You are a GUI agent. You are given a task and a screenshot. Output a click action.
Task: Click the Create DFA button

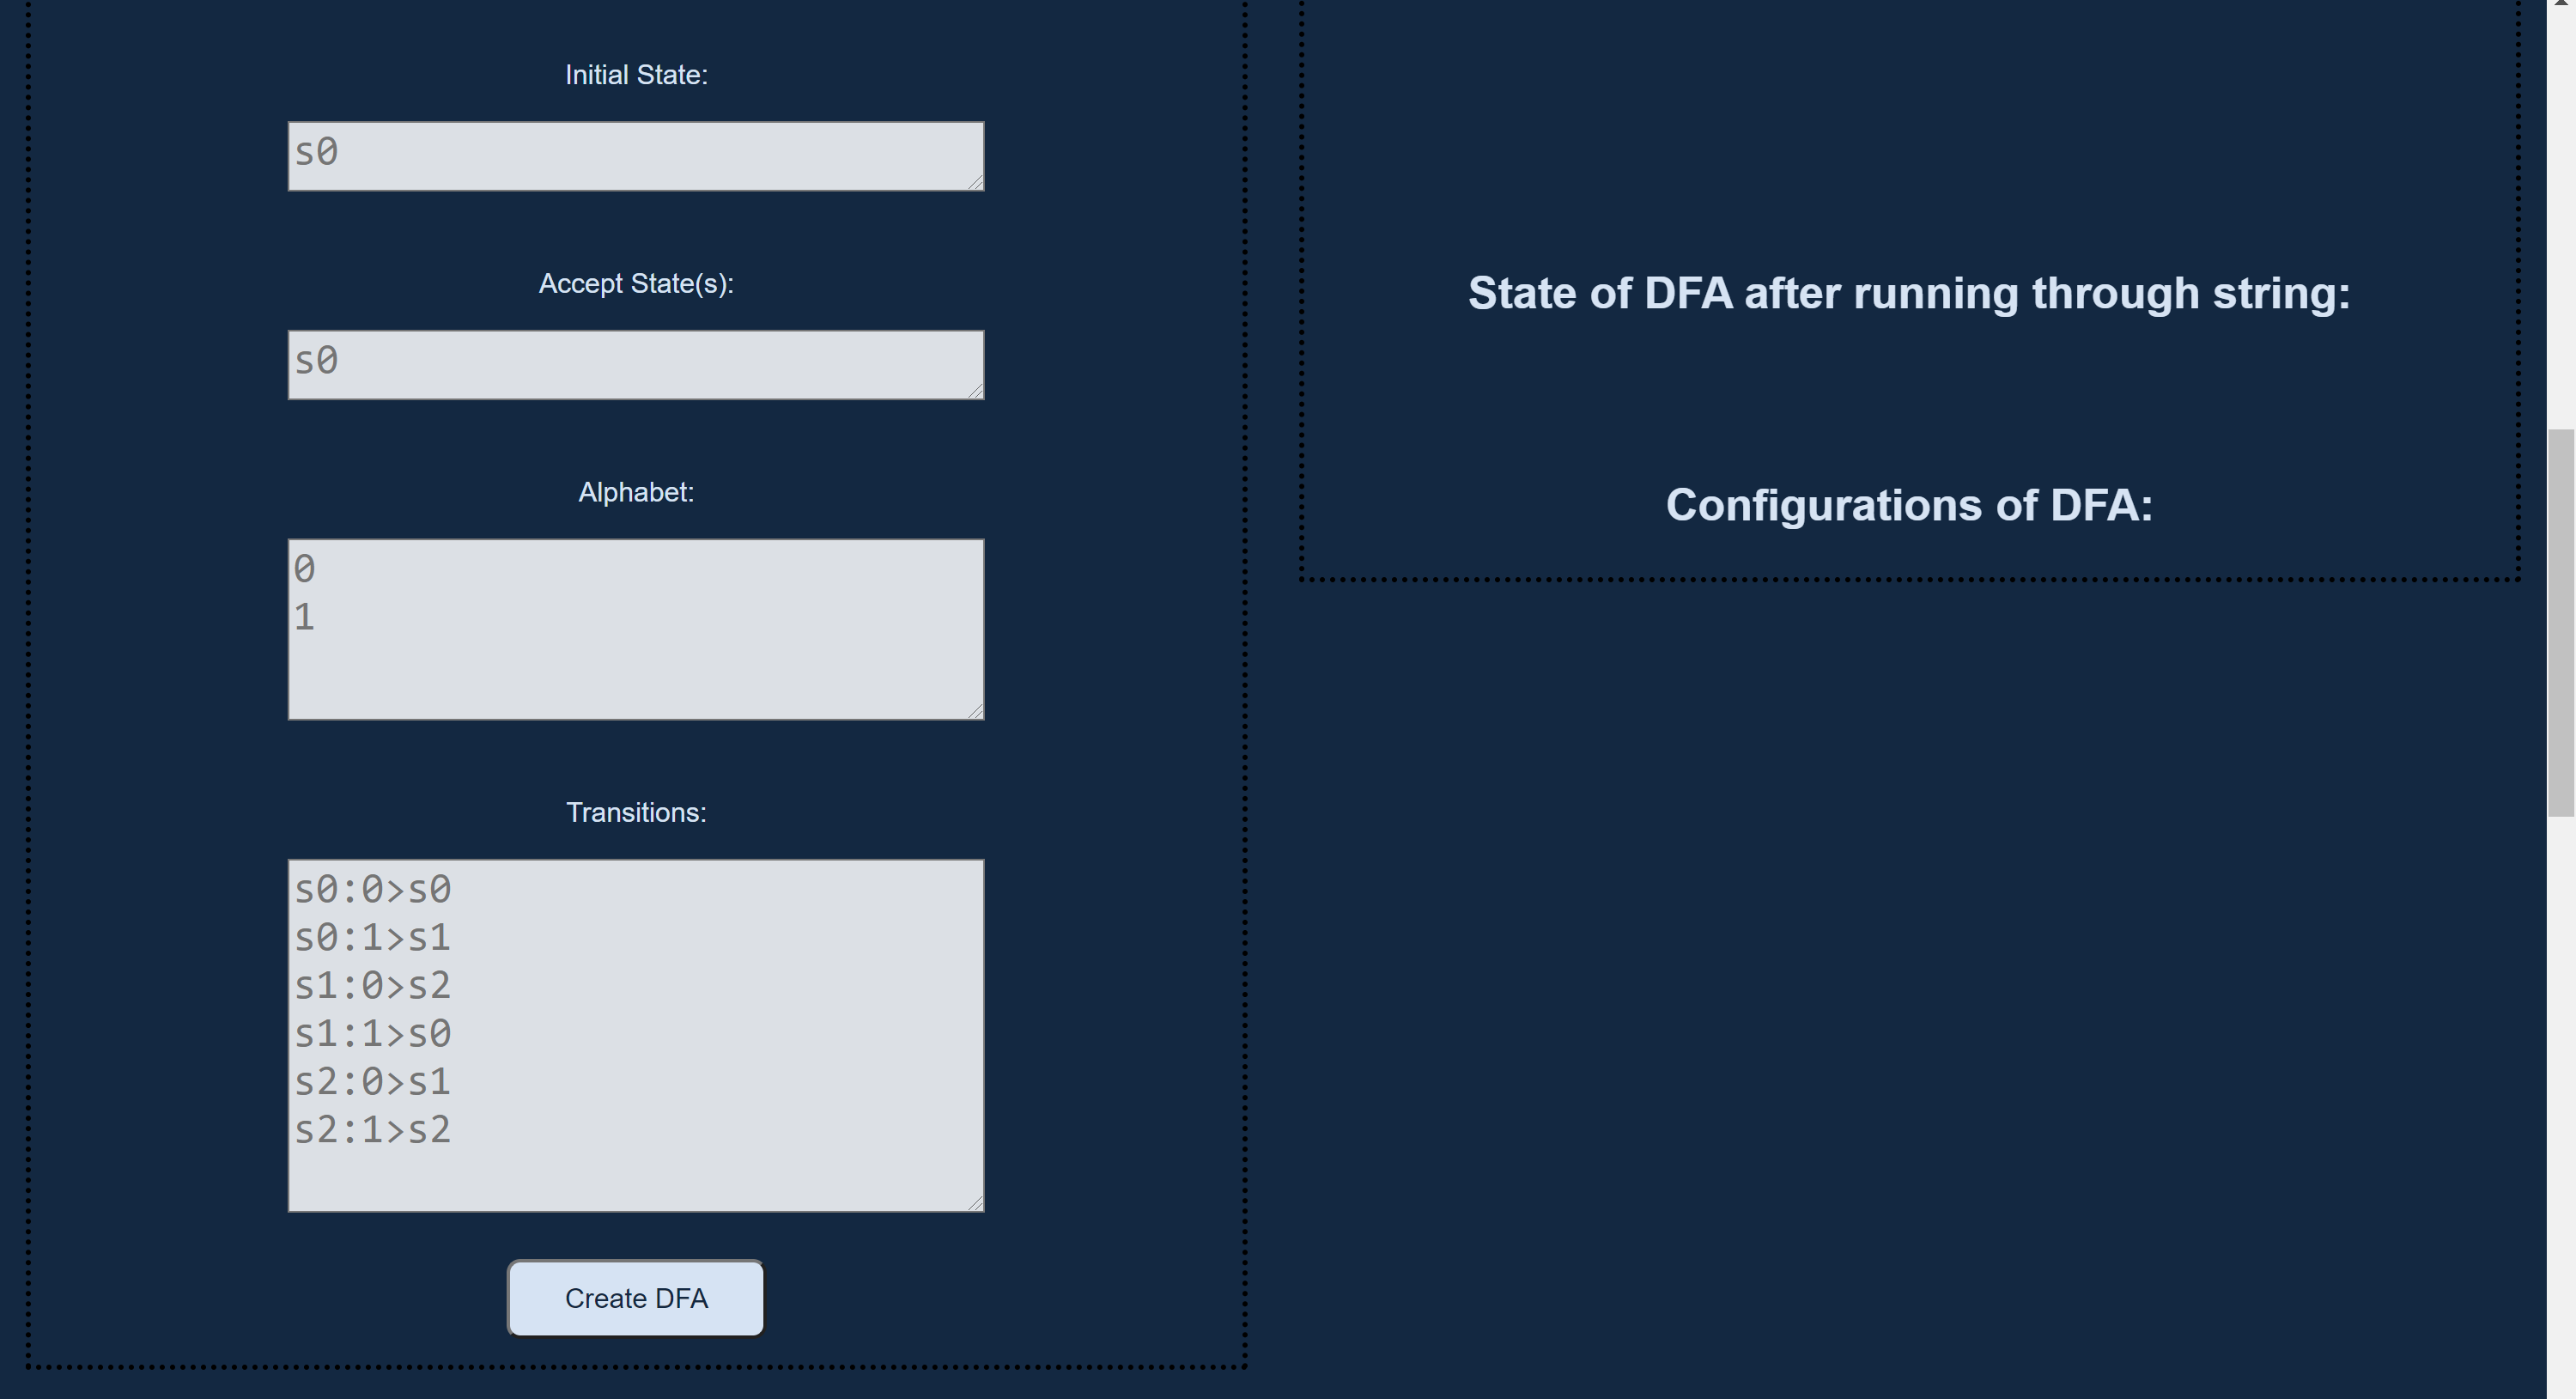point(636,1298)
